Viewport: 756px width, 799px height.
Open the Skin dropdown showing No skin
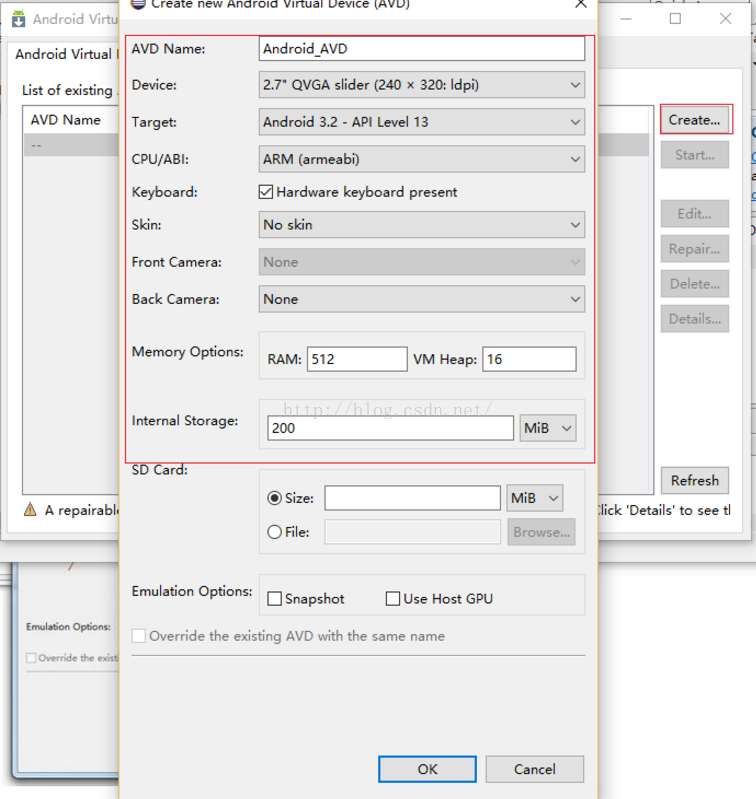point(421,225)
